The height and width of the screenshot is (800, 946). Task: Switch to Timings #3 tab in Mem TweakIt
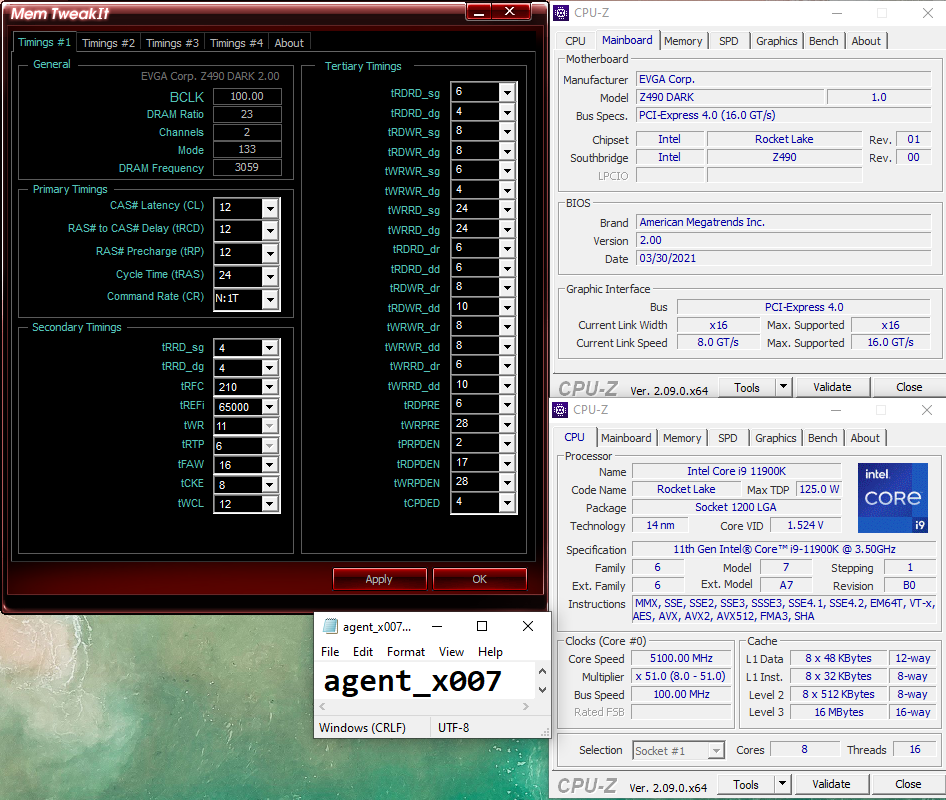[x=173, y=43]
